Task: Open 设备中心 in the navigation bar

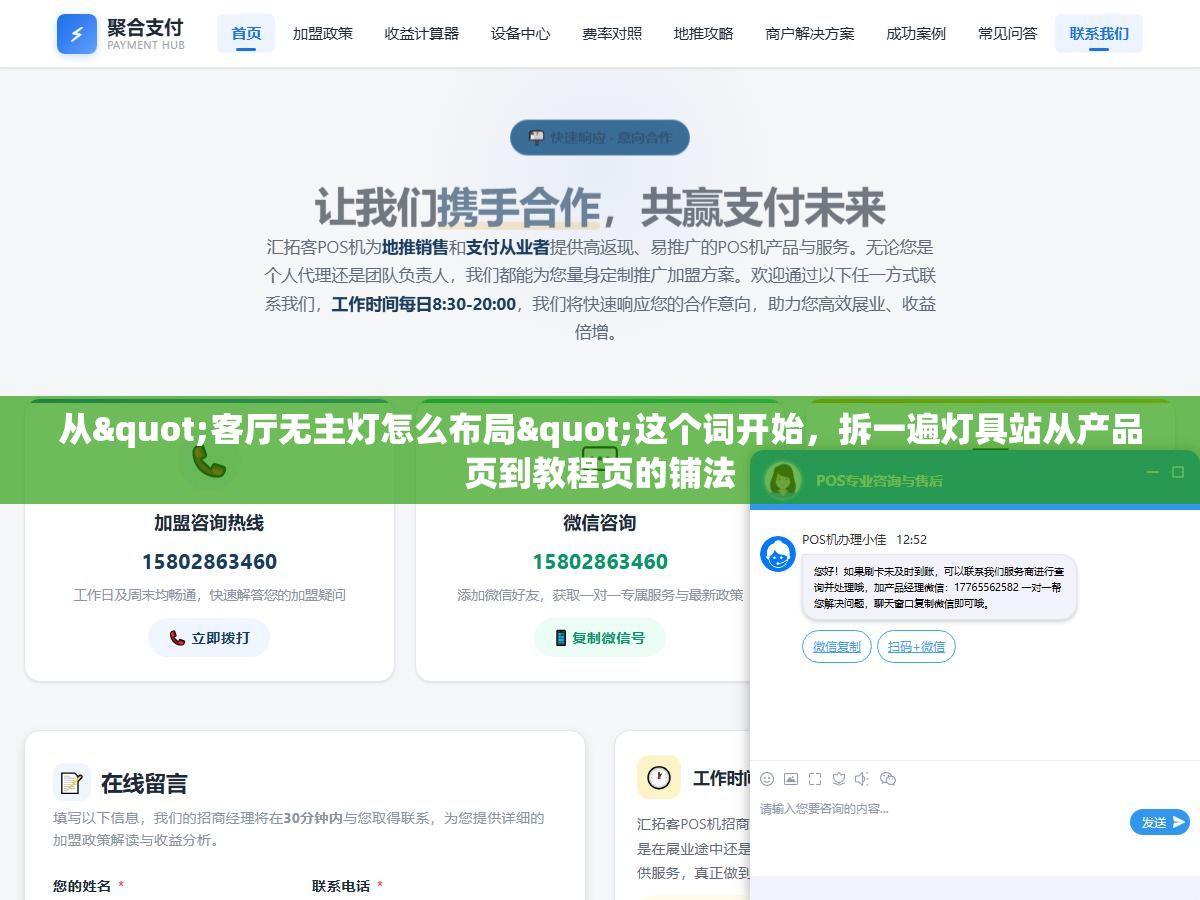Action: pyautogui.click(x=520, y=33)
